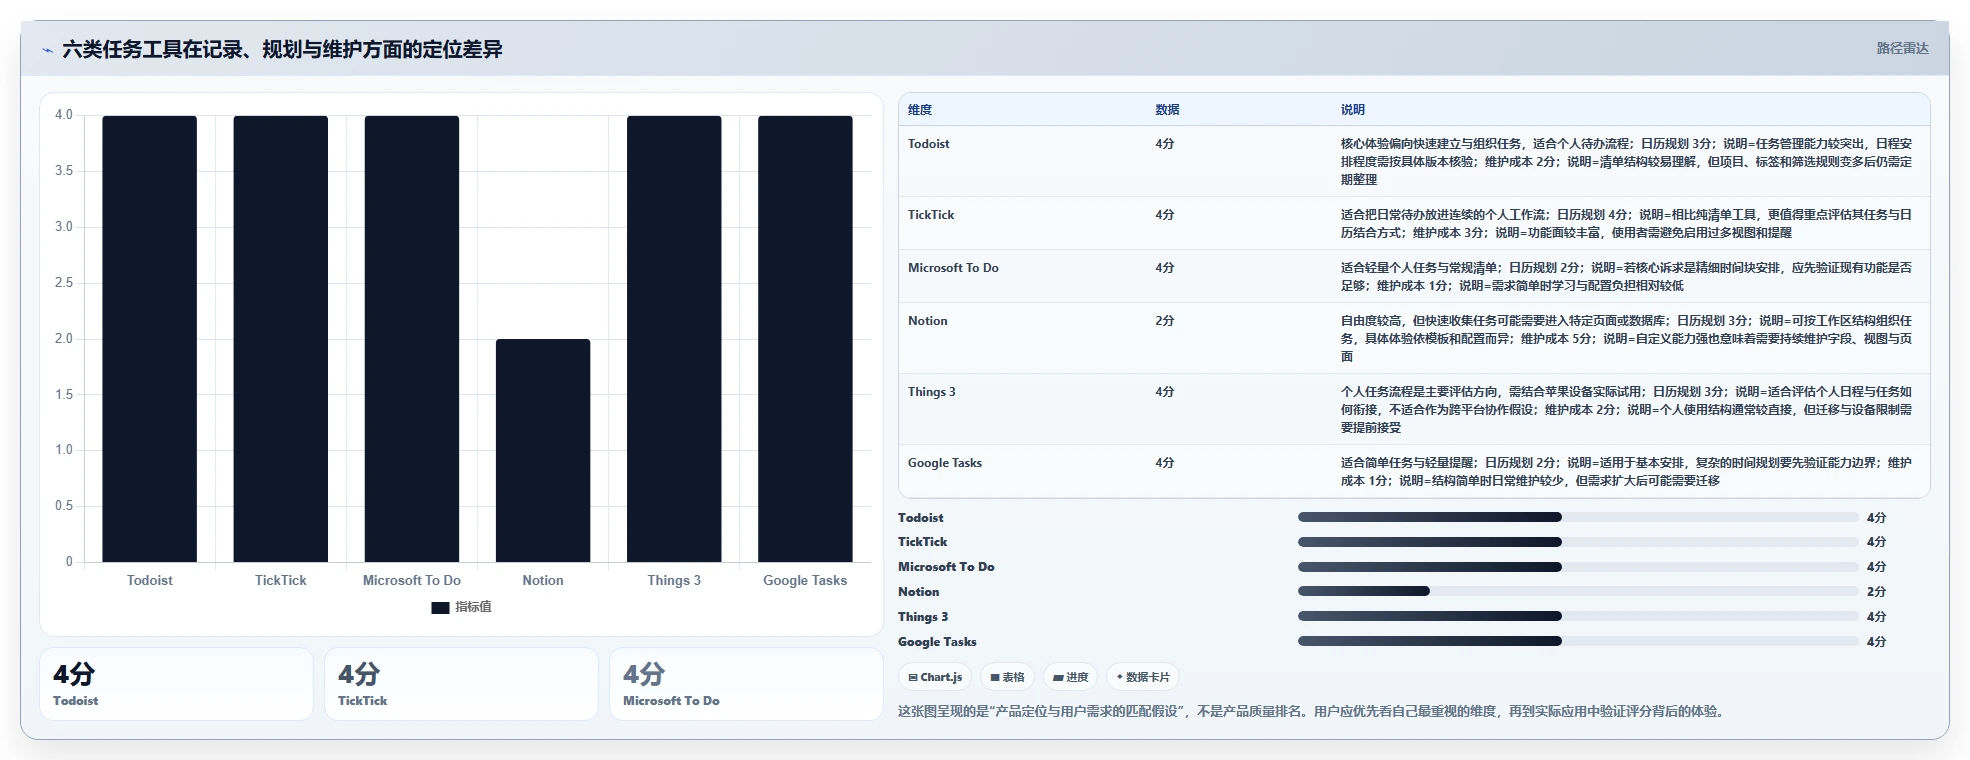This screenshot has height=760, width=1970.
Task: Click the Google Tasks bar in the chart
Action: (805, 339)
